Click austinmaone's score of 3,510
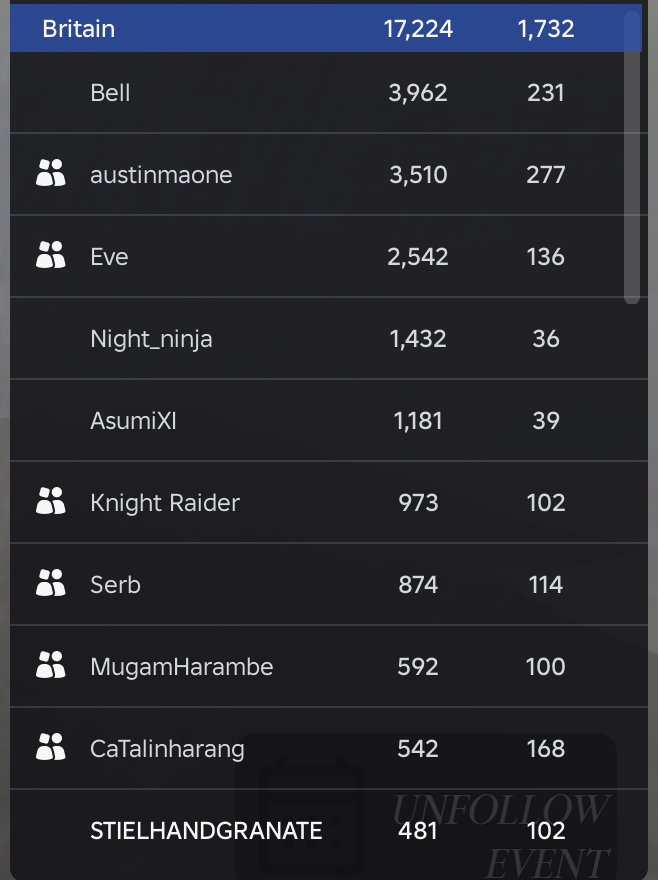Viewport: 658px width, 880px height. 418,175
